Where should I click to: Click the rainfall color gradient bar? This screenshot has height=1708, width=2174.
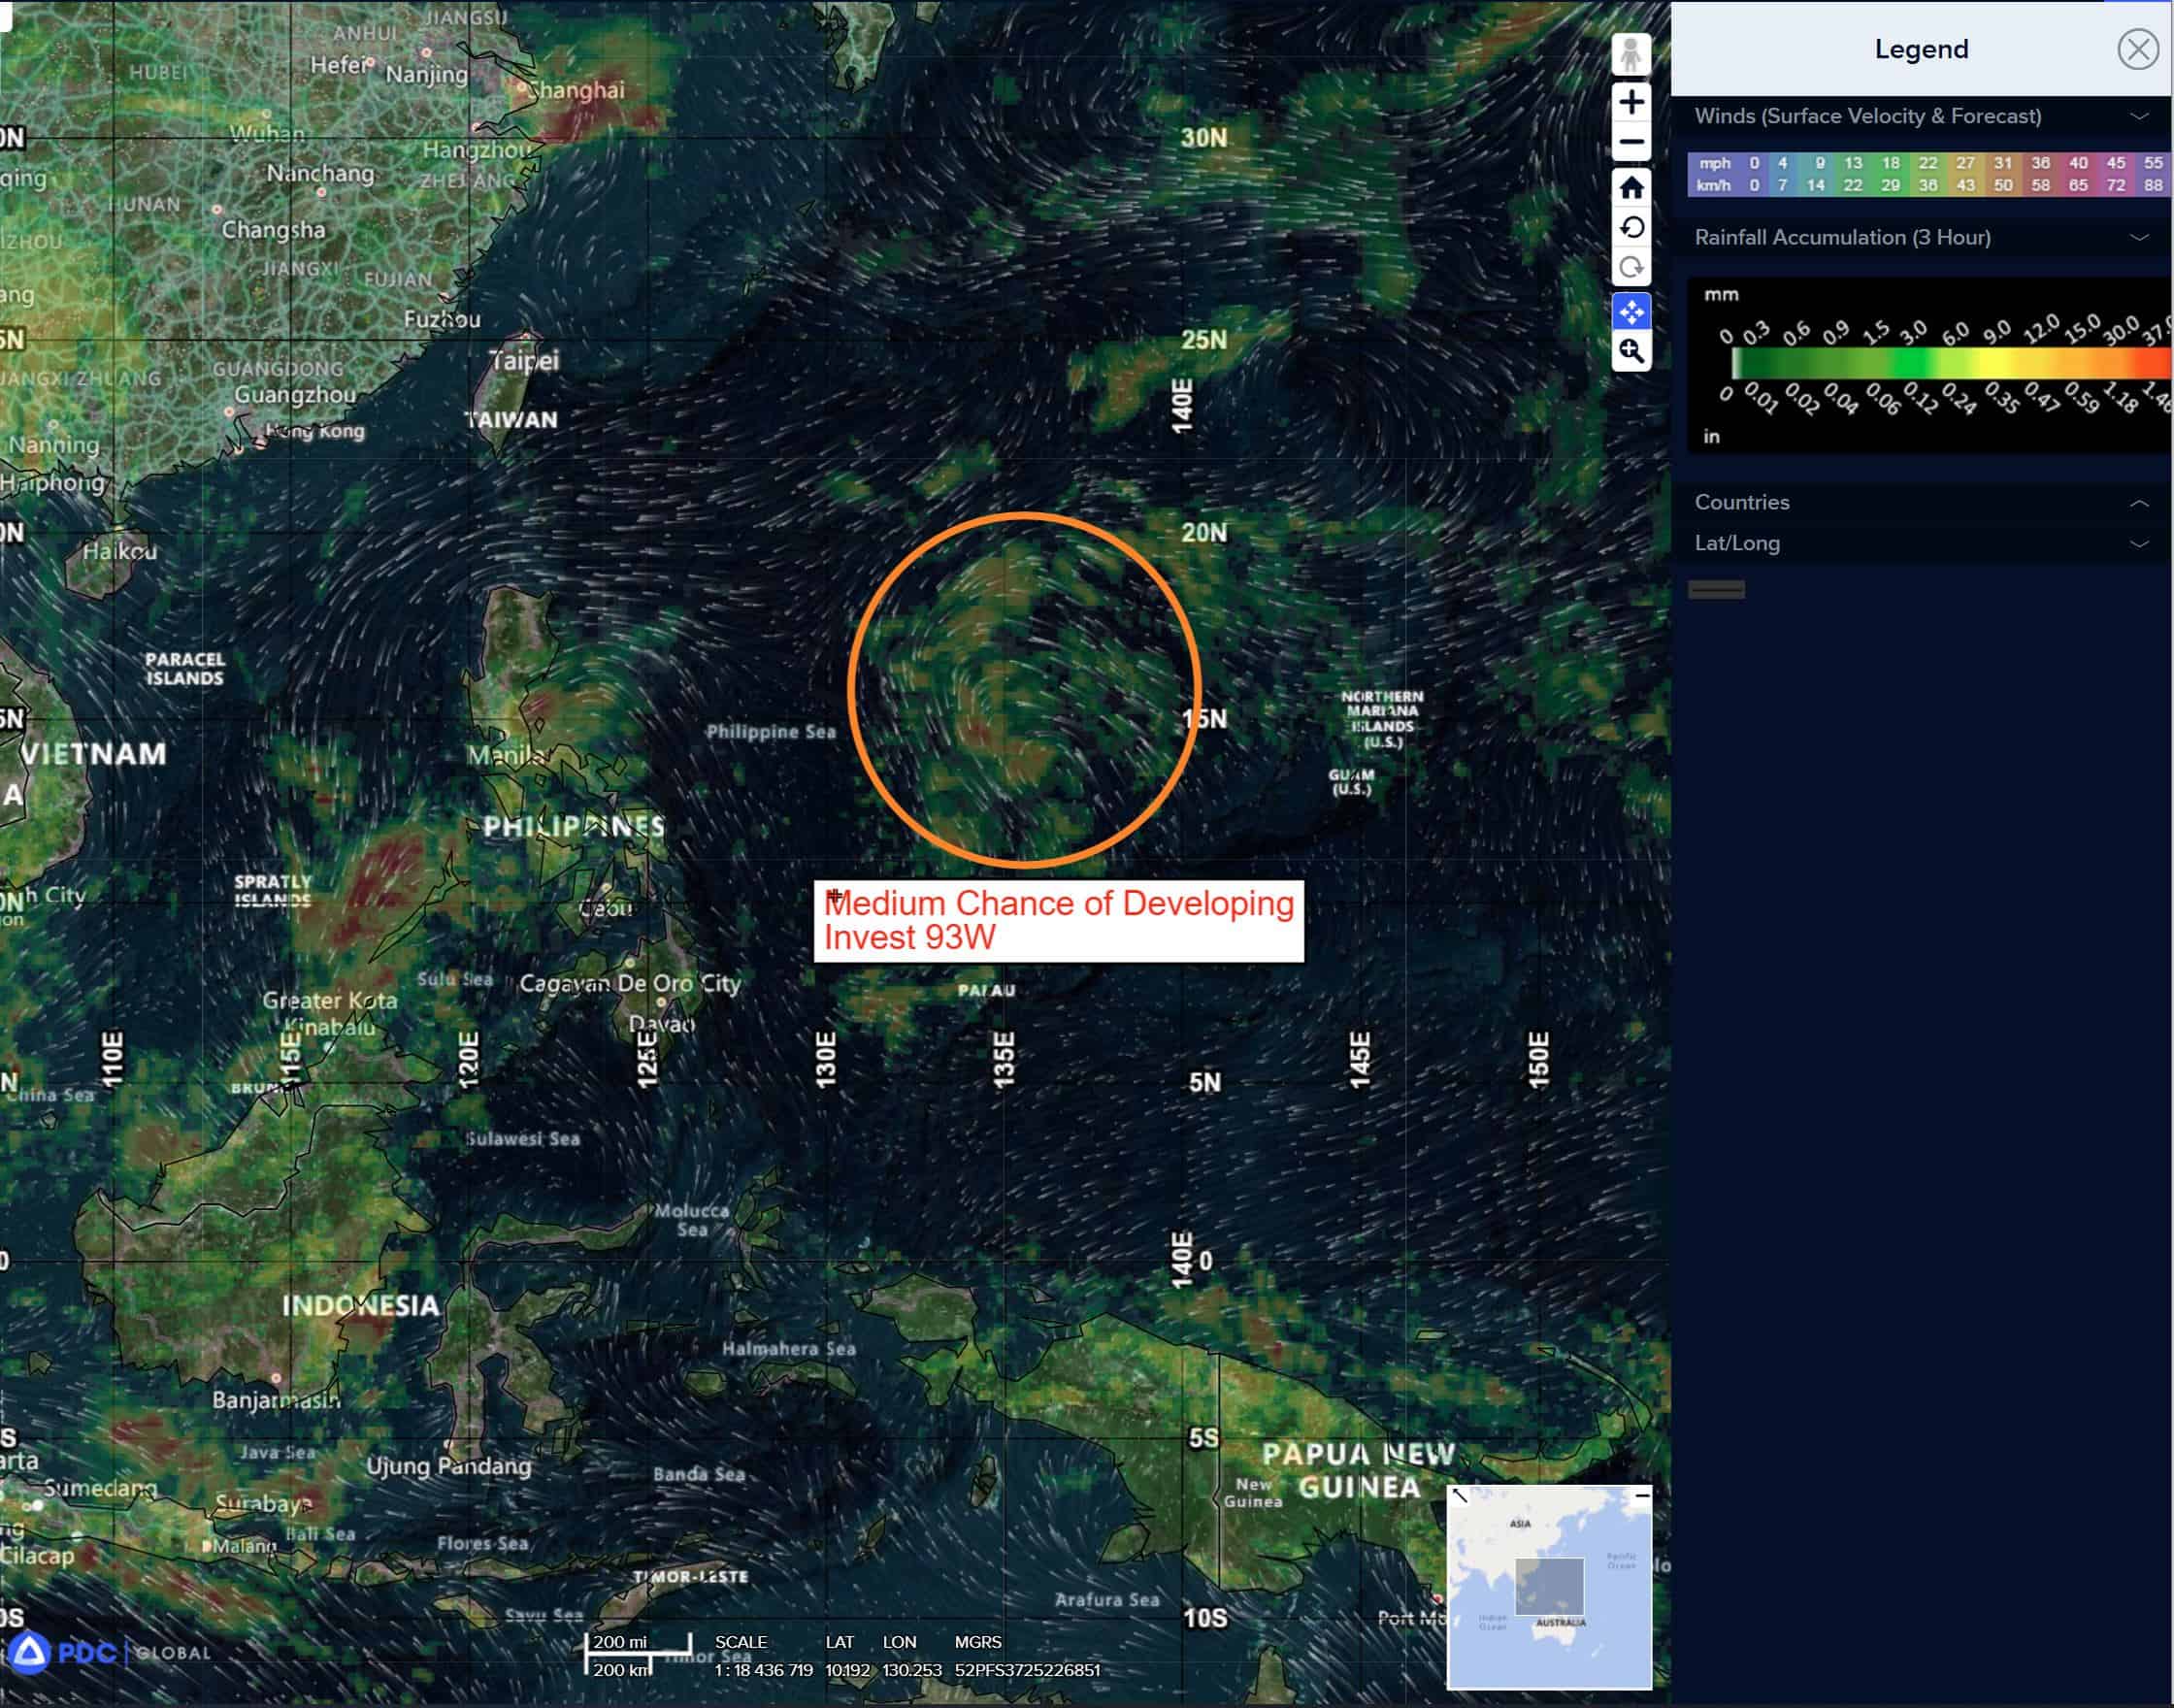1950,363
